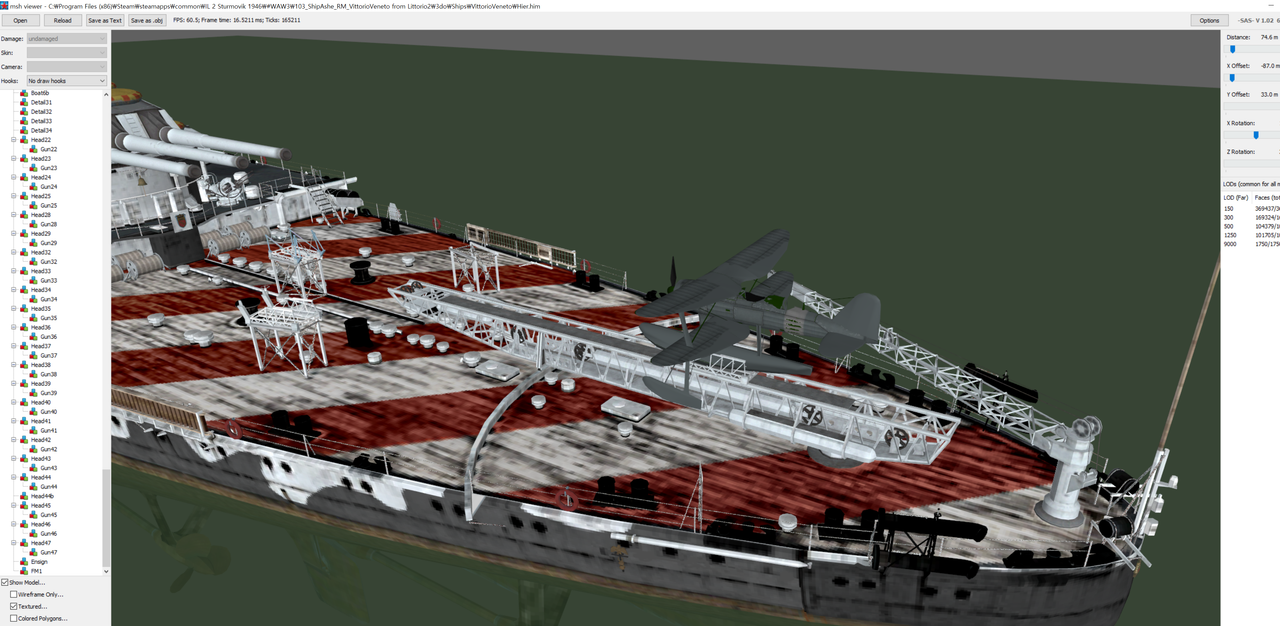This screenshot has width=1280, height=626.
Task: Click the Detail34 mesh icon
Action: click(x=24, y=130)
